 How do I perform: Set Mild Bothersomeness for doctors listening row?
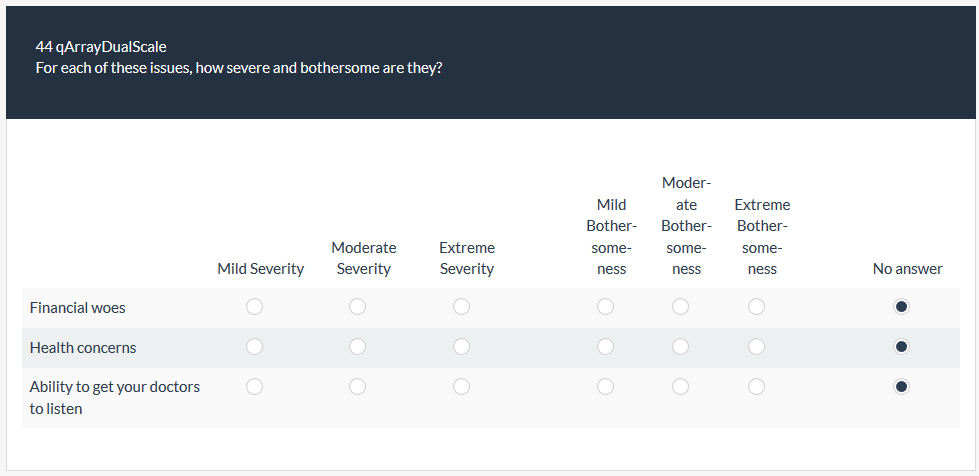coord(605,386)
